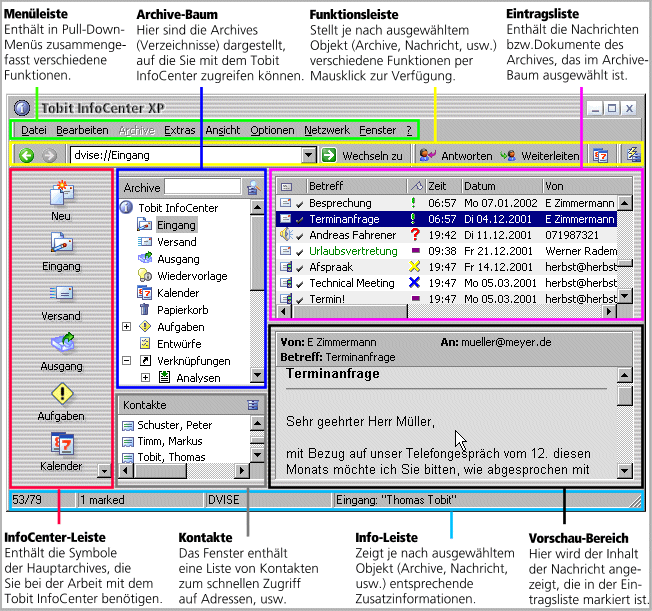
Task: Click the search icon beside Archive field
Action: [x=253, y=188]
